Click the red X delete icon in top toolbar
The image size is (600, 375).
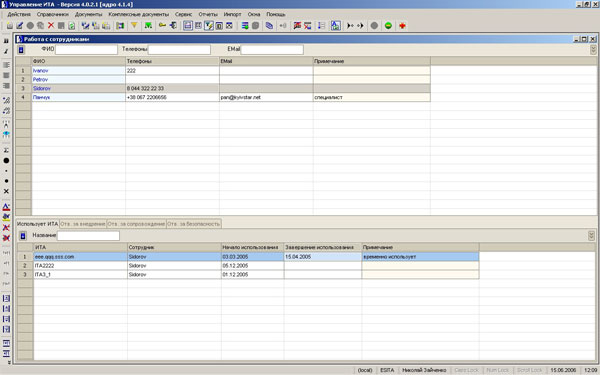point(51,26)
